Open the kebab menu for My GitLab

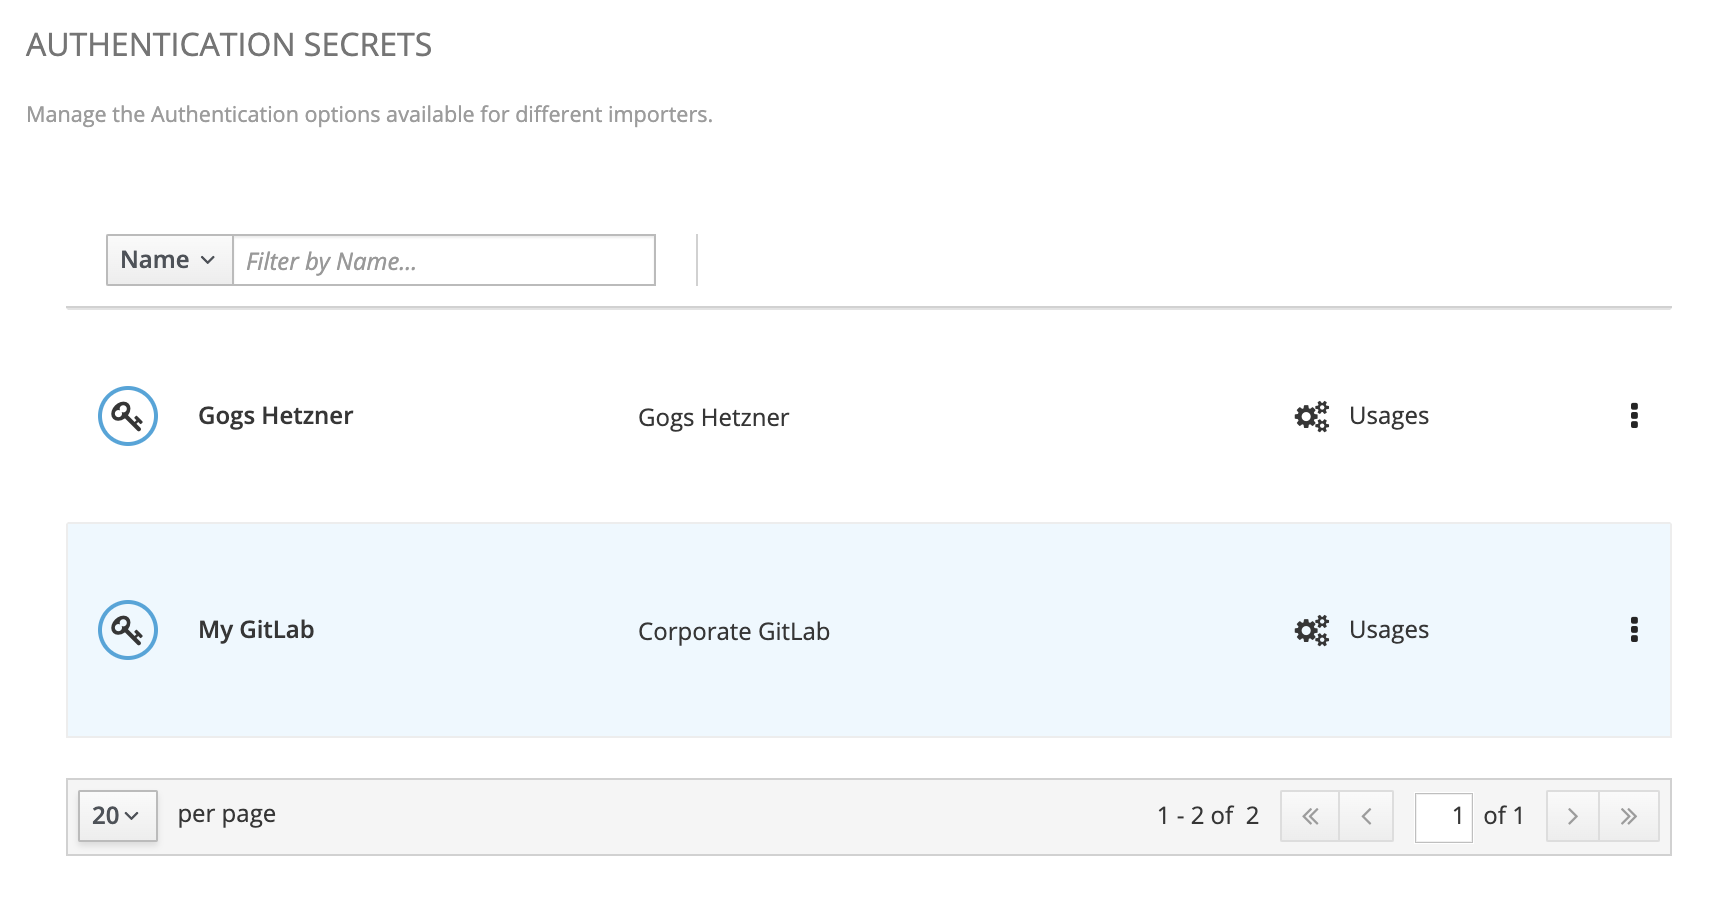point(1634,630)
